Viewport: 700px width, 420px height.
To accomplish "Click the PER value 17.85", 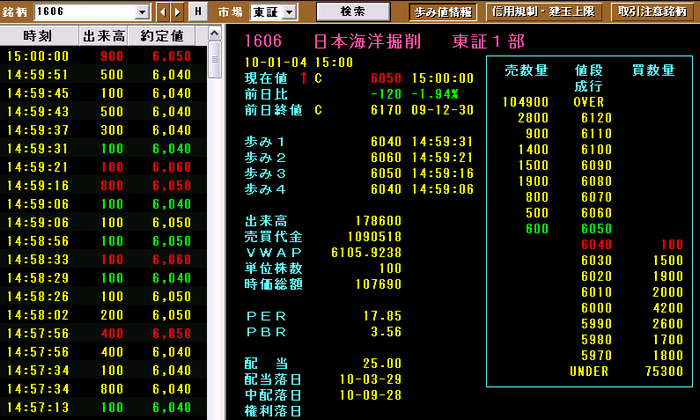I will (382, 316).
